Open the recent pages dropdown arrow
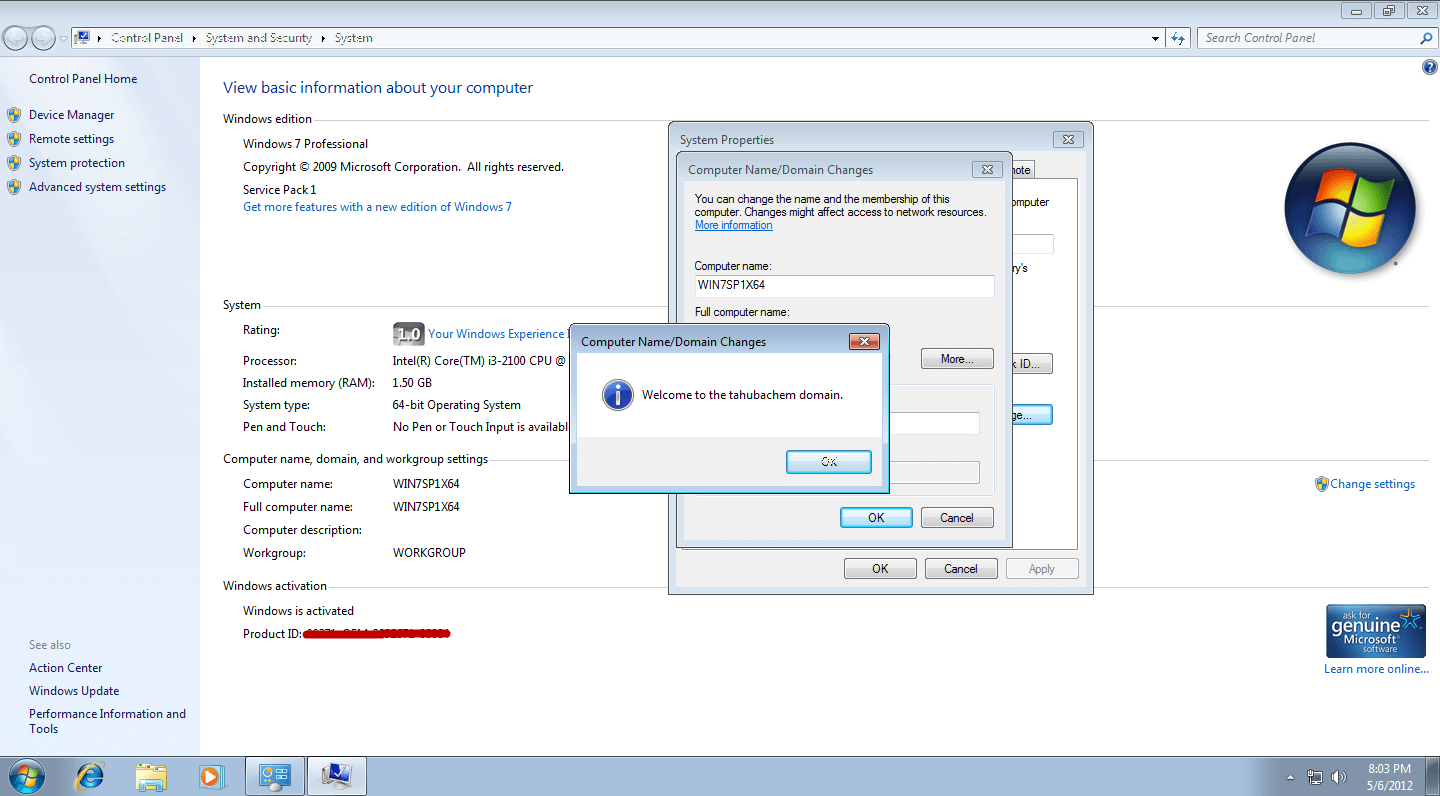The height and width of the screenshot is (796, 1440). (63, 38)
